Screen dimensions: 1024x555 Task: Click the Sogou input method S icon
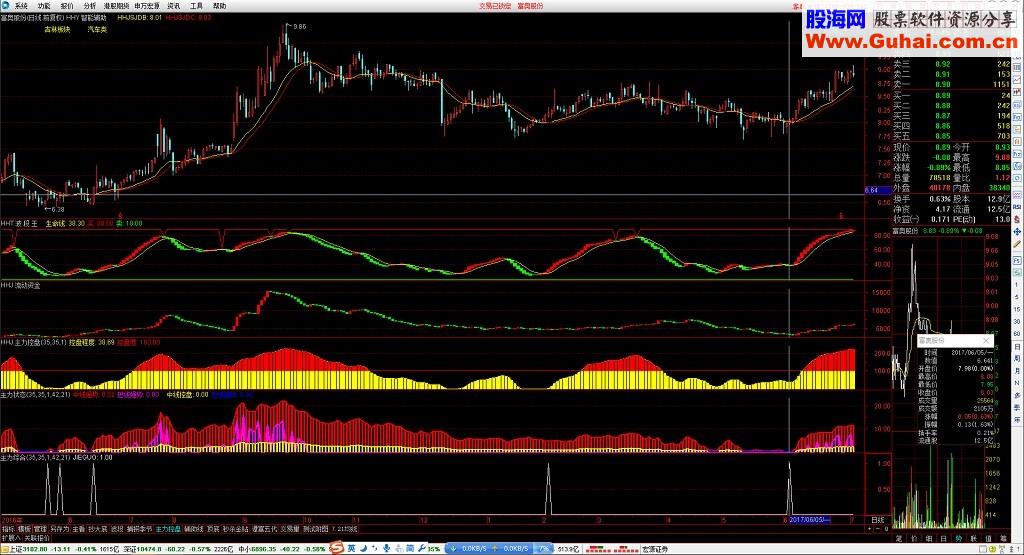[x=338, y=548]
